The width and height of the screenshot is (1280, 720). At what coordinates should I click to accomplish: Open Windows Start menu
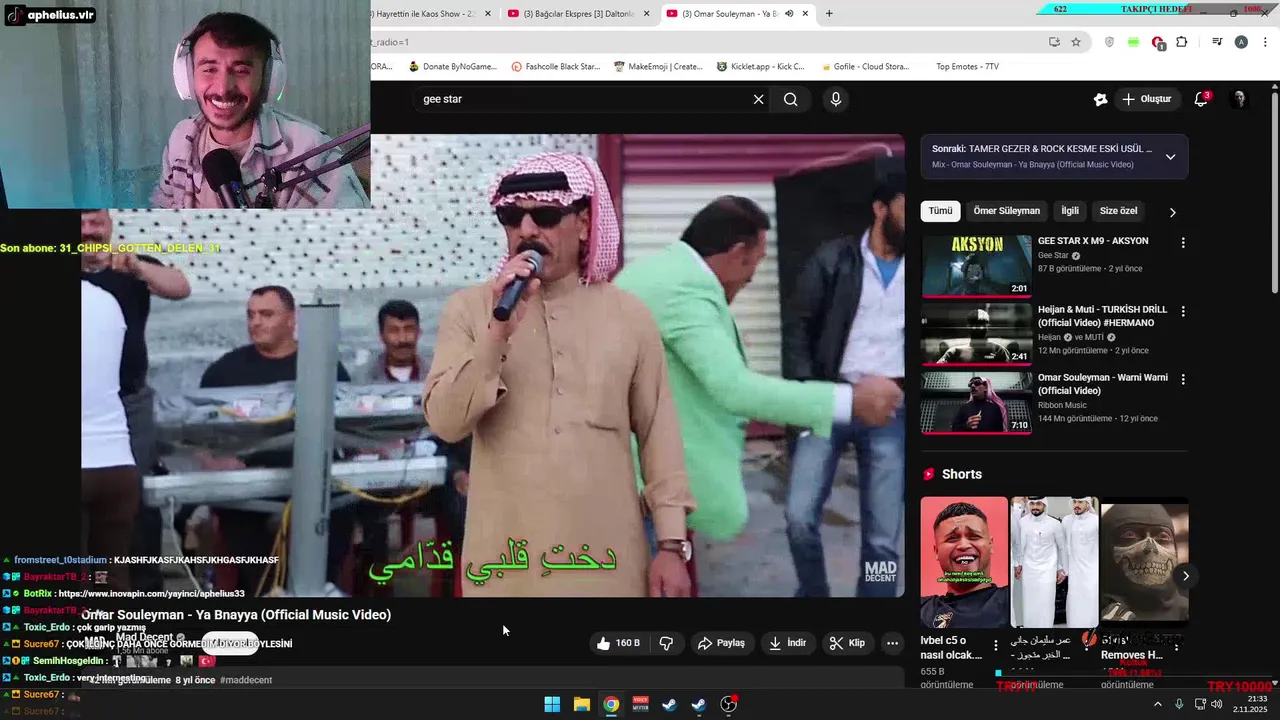(552, 704)
